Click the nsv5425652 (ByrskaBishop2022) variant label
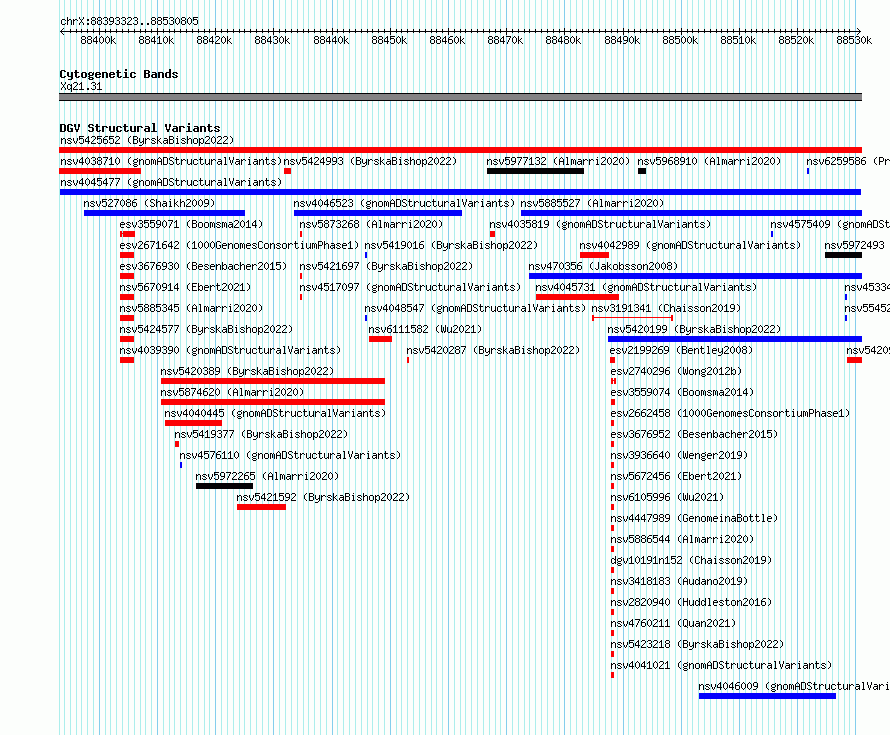890x735 pixels. 147,140
